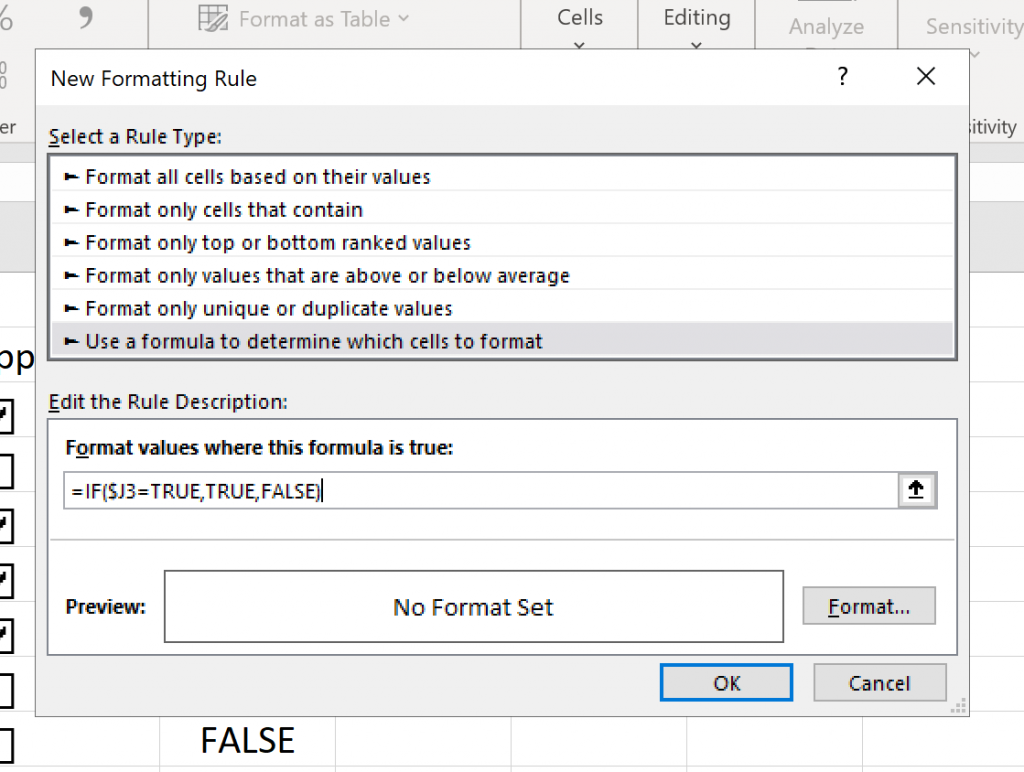The image size is (1024, 772).
Task: Click the Cells ribbon group
Action: 579,17
